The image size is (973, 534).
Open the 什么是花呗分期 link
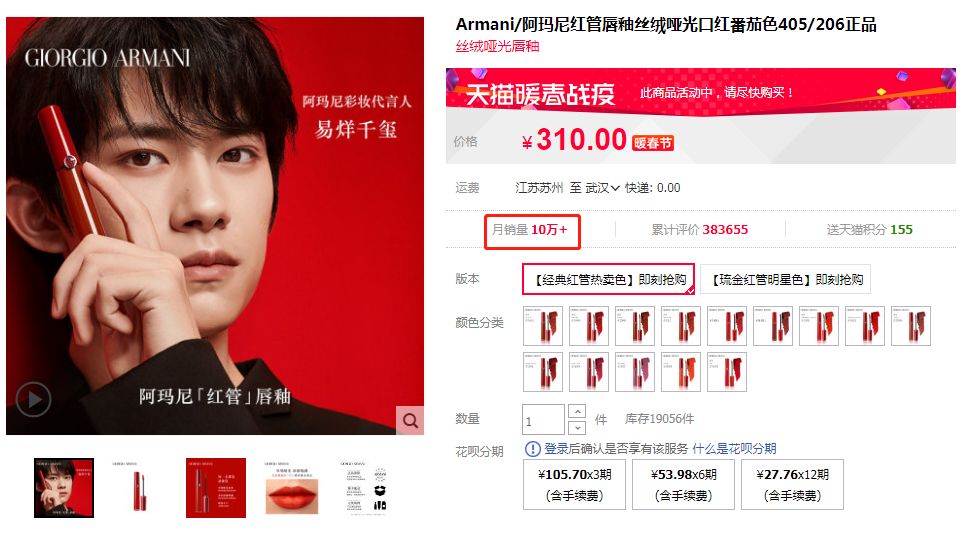click(x=734, y=448)
